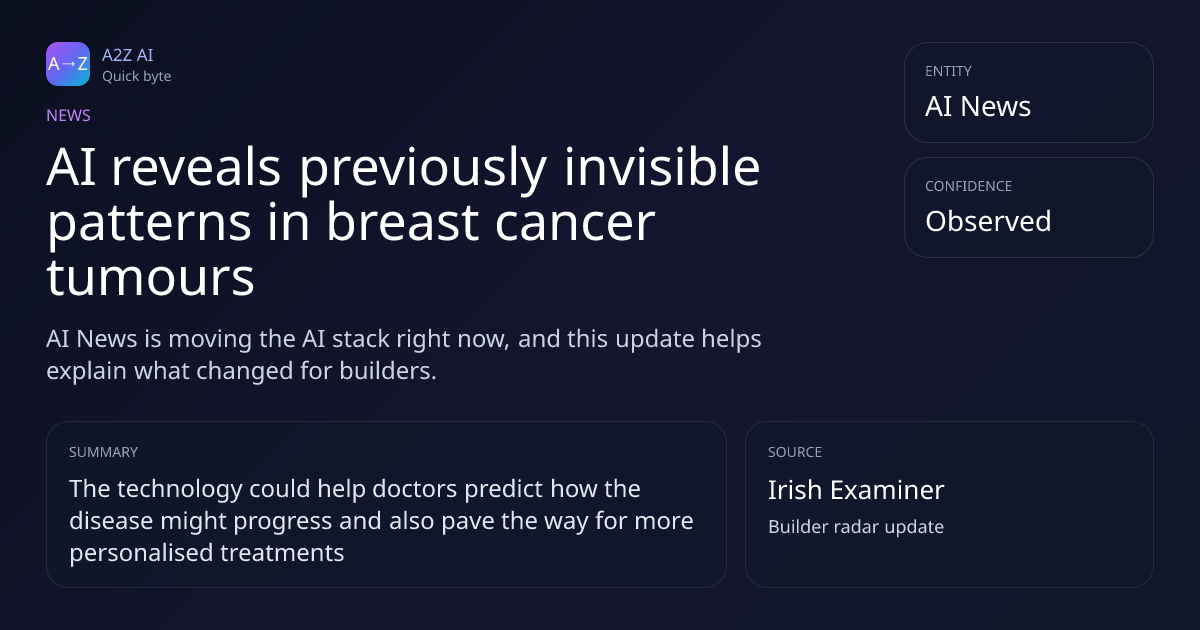The height and width of the screenshot is (630, 1200).
Task: Click the SOURCE heading label
Action: (x=795, y=452)
